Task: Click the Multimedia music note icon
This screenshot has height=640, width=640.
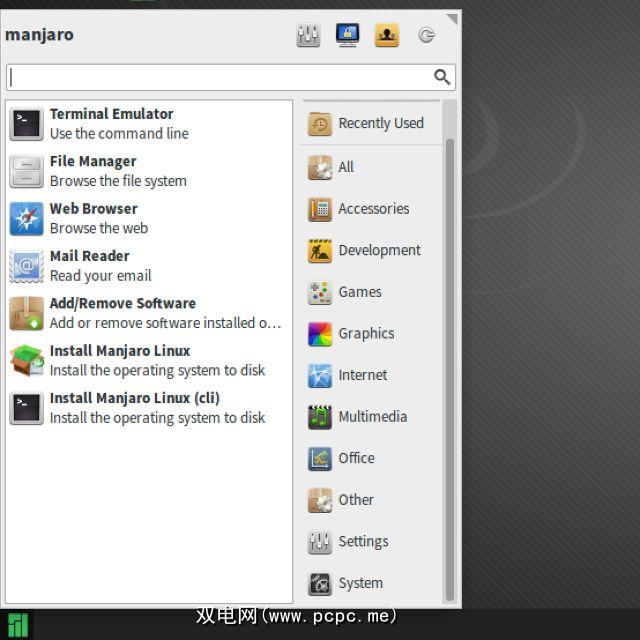Action: [320, 418]
